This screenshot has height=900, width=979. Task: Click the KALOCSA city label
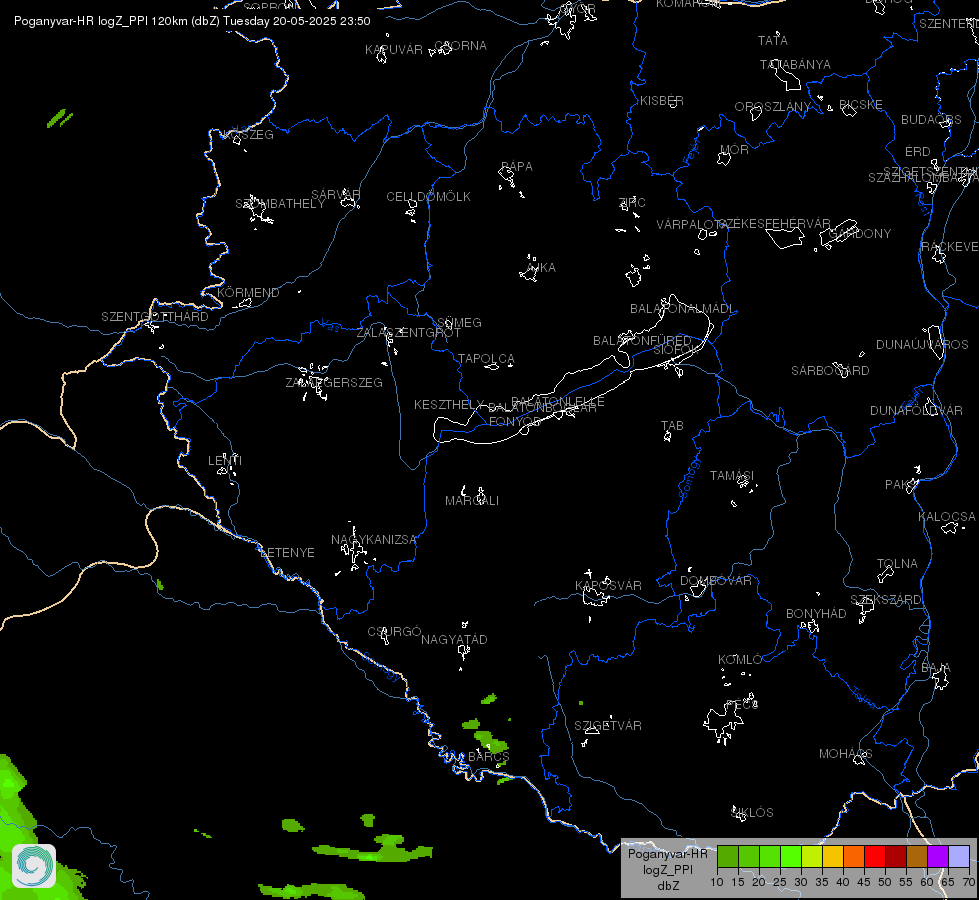point(947,517)
